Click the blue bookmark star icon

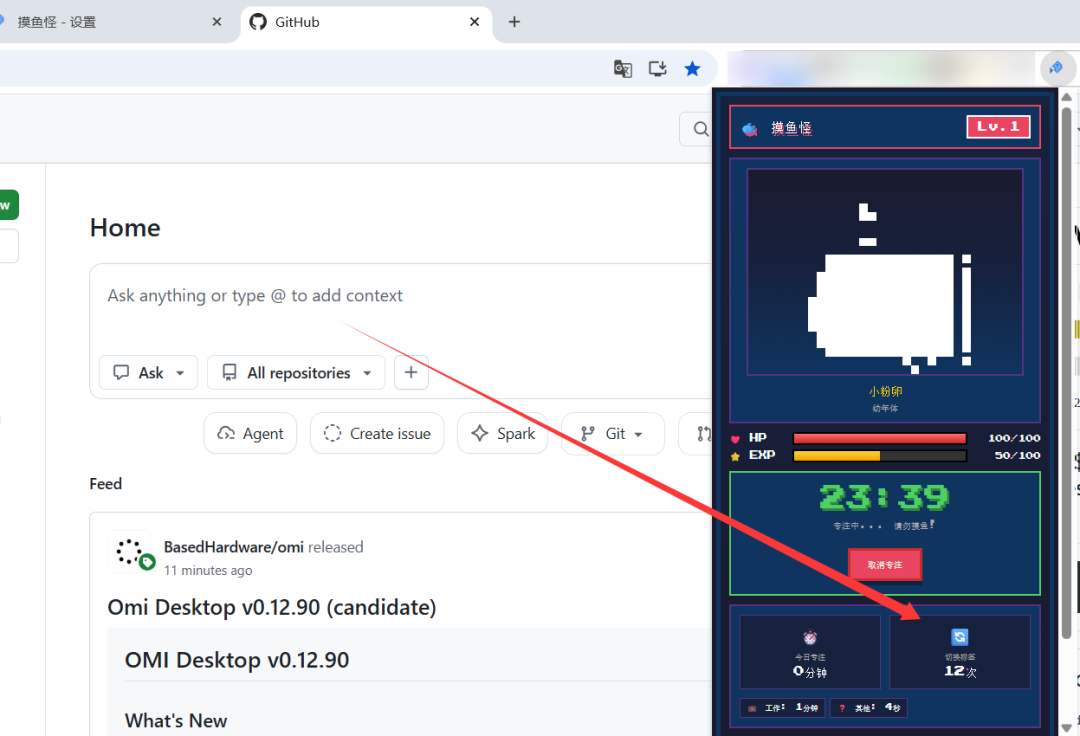[692, 68]
